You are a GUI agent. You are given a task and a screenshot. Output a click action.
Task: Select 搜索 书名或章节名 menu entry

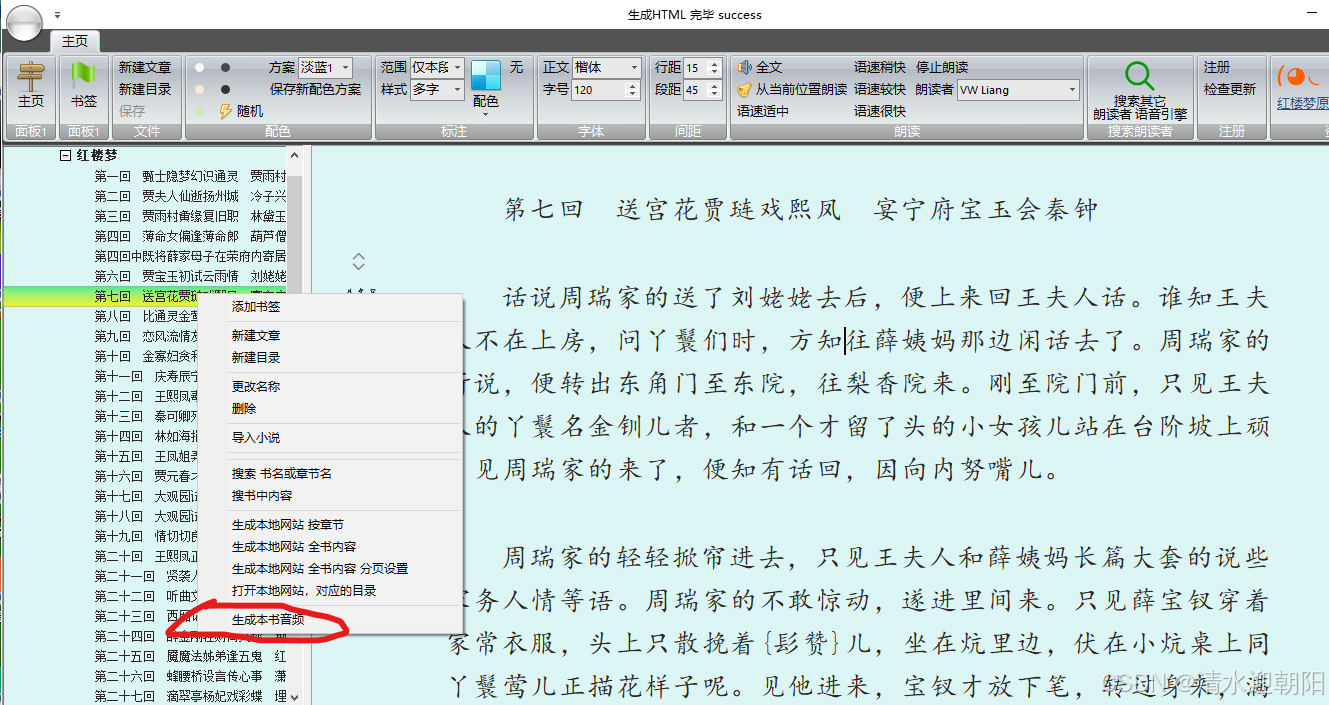[x=282, y=474]
